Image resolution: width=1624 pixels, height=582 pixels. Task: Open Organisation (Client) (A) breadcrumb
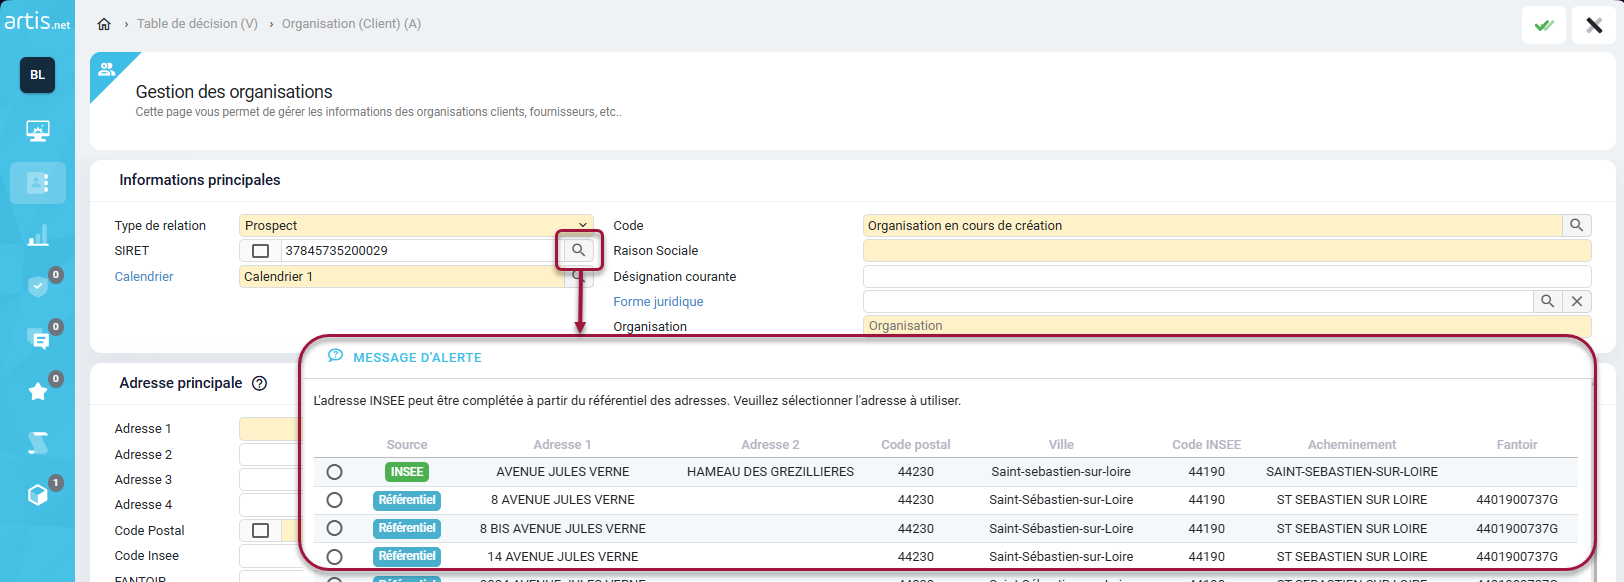click(x=351, y=24)
